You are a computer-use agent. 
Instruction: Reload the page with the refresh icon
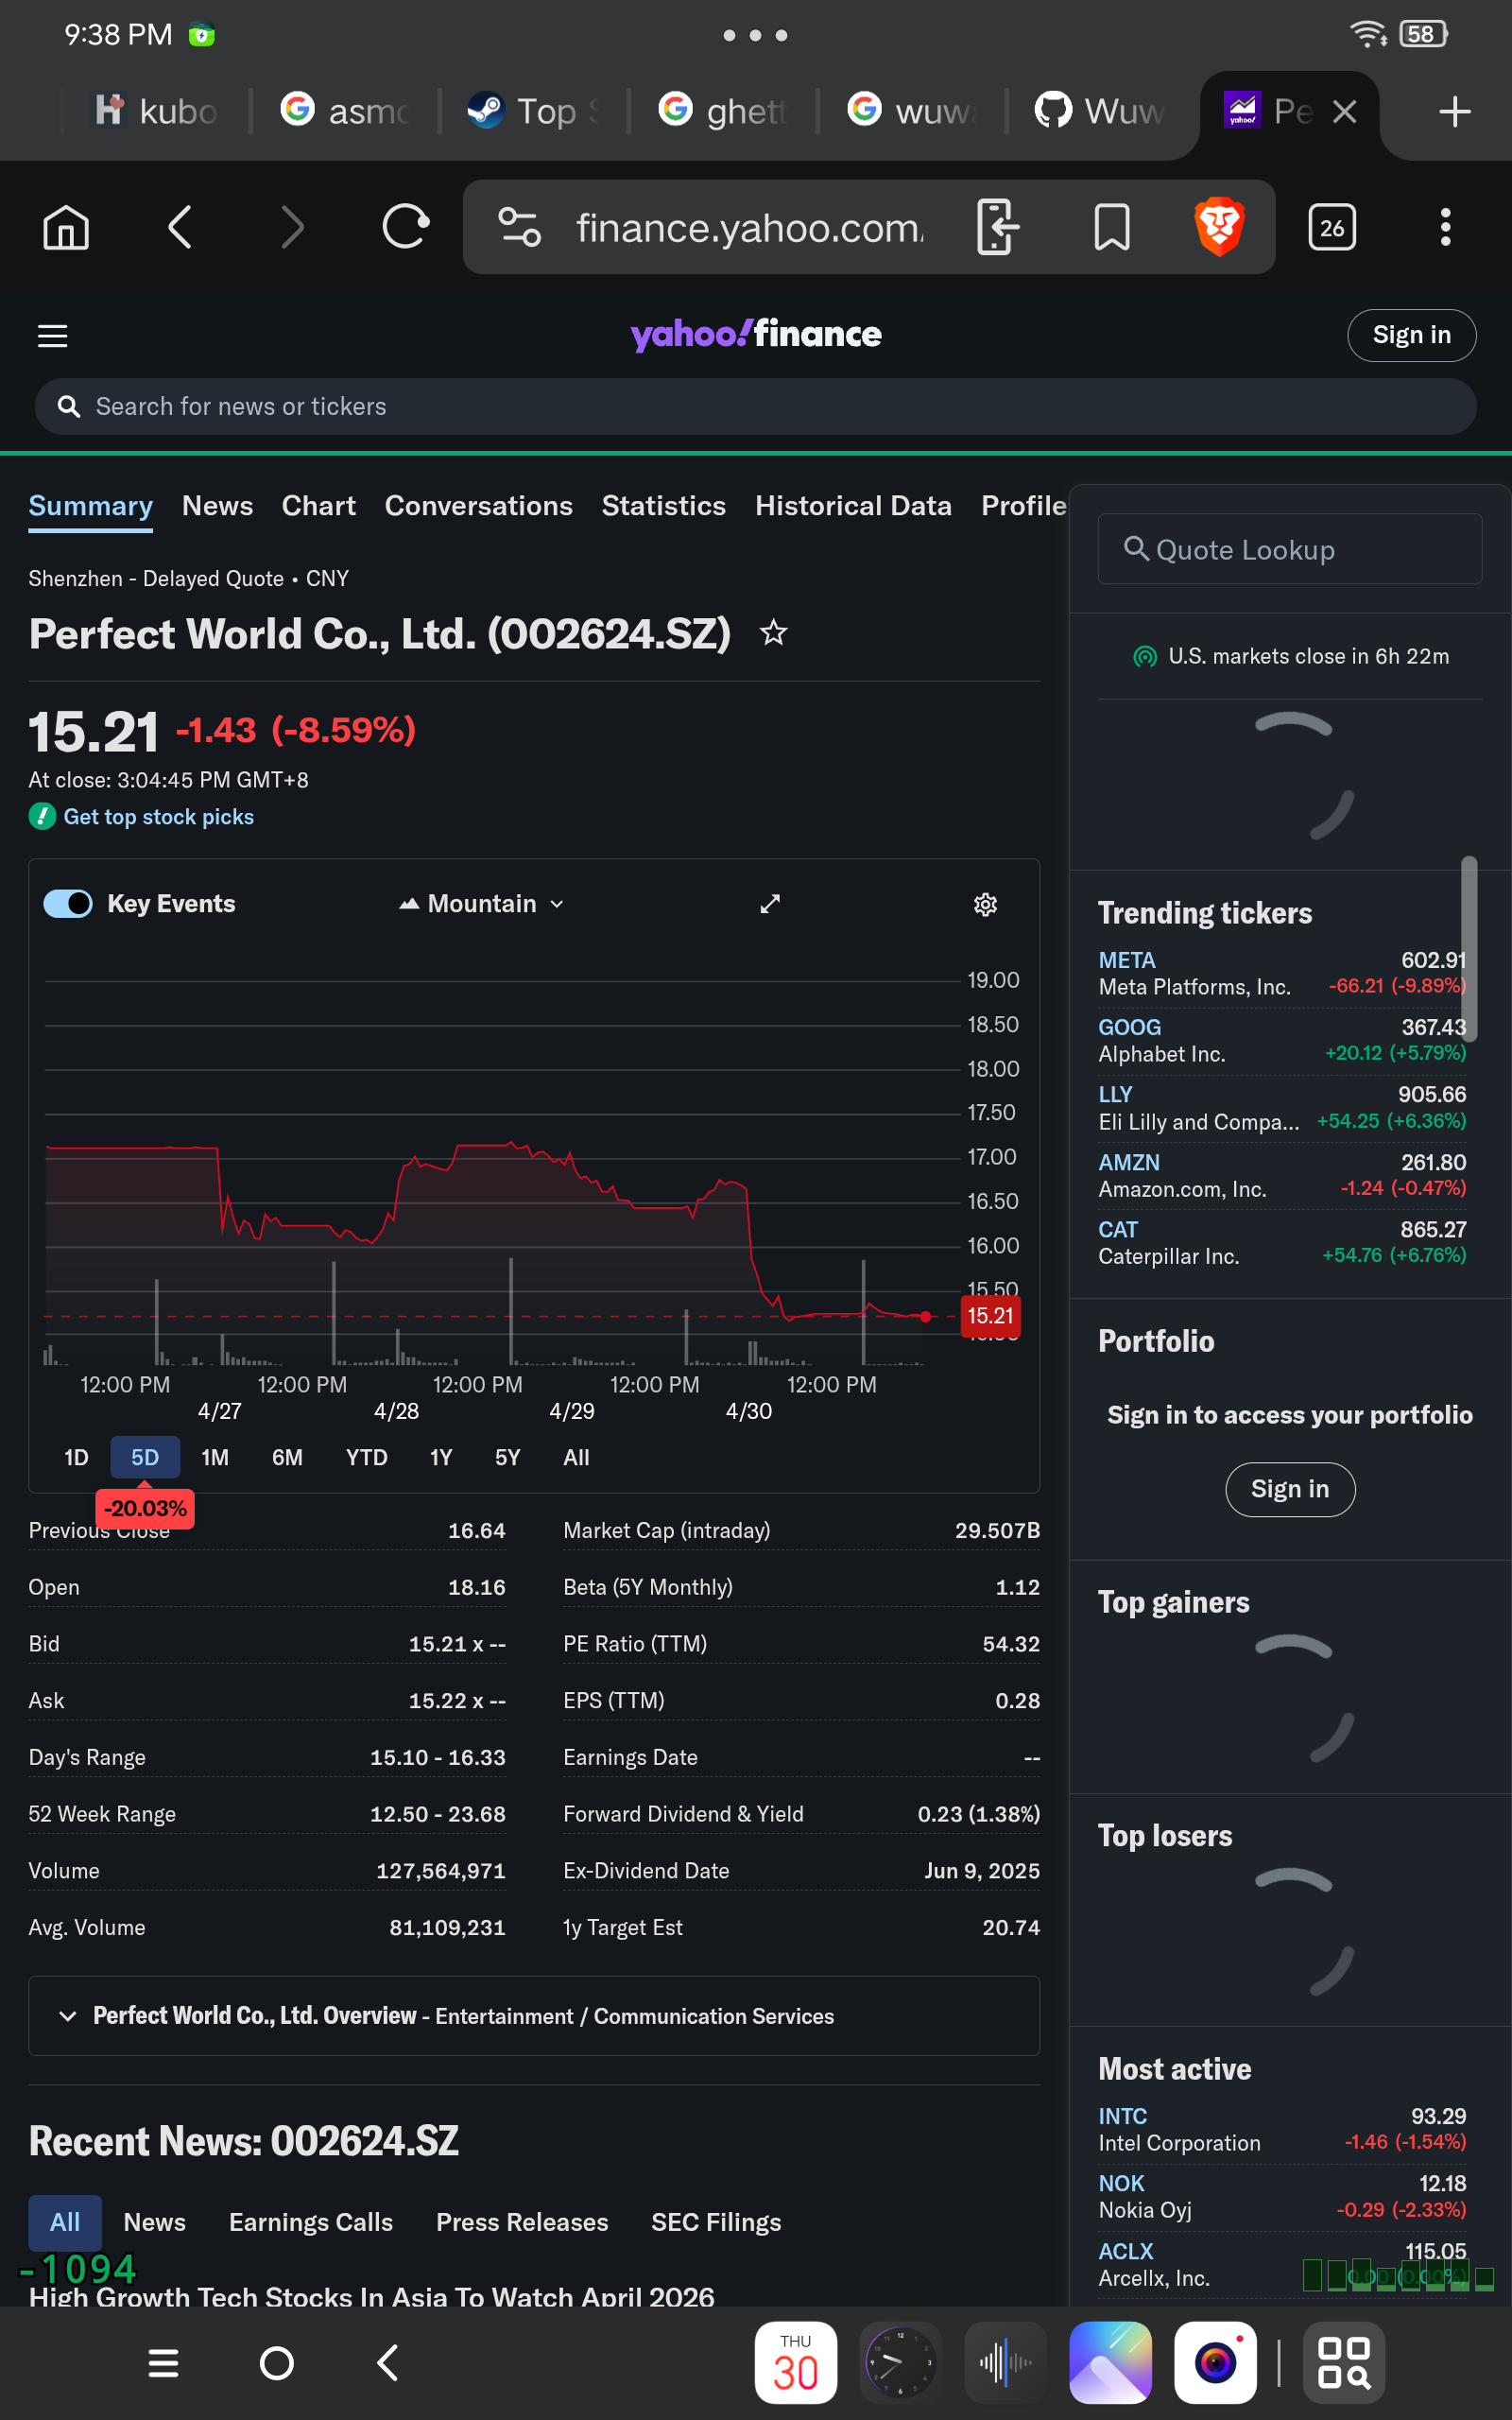pos(405,227)
